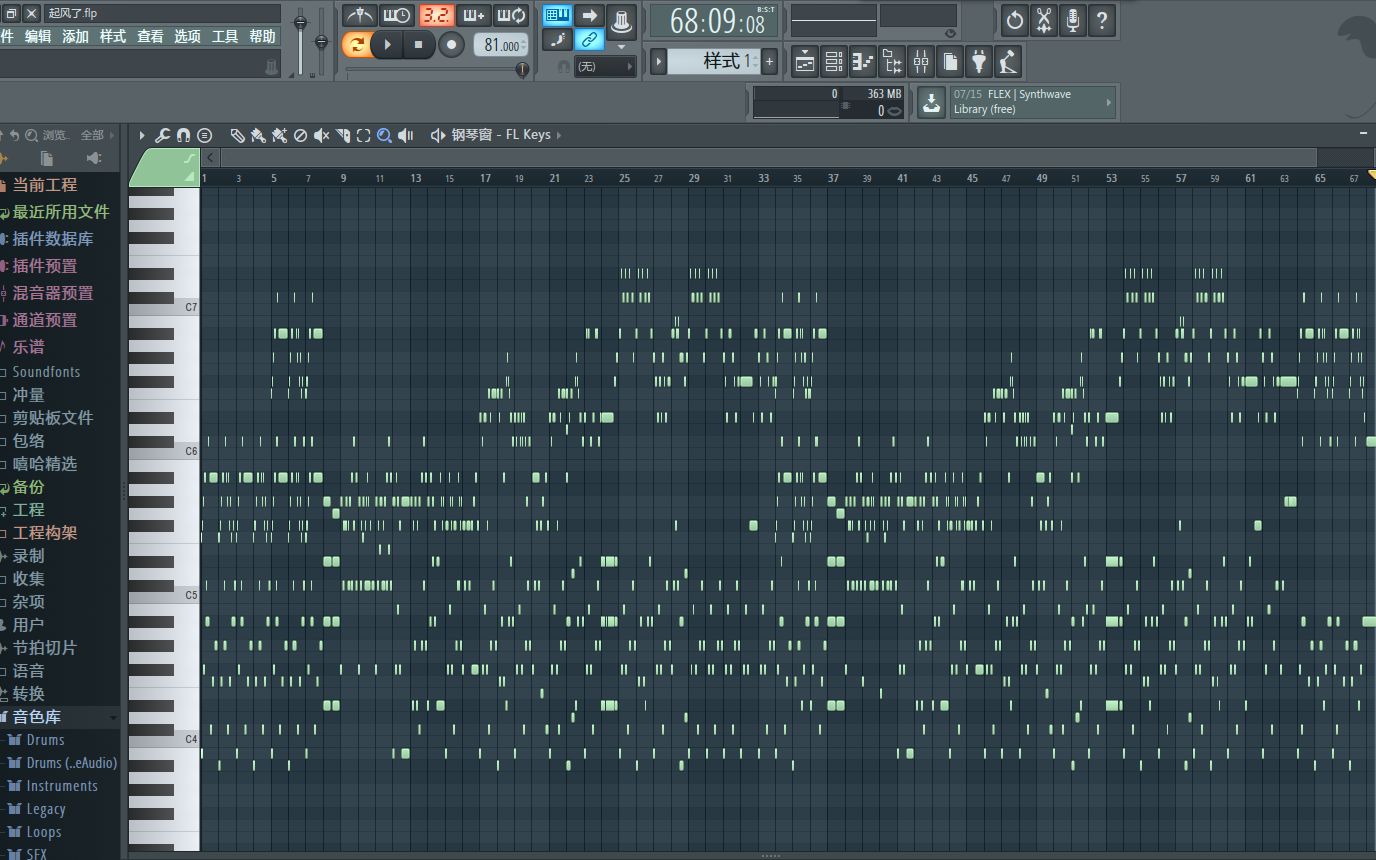Screen dimensions: 1376x860
Task: Open the 样式 menu
Action: pos(113,36)
